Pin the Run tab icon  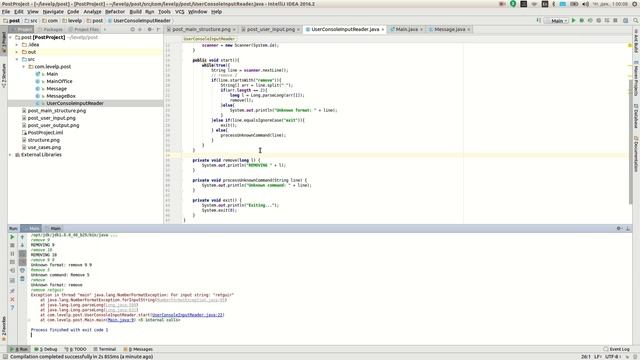12,291
